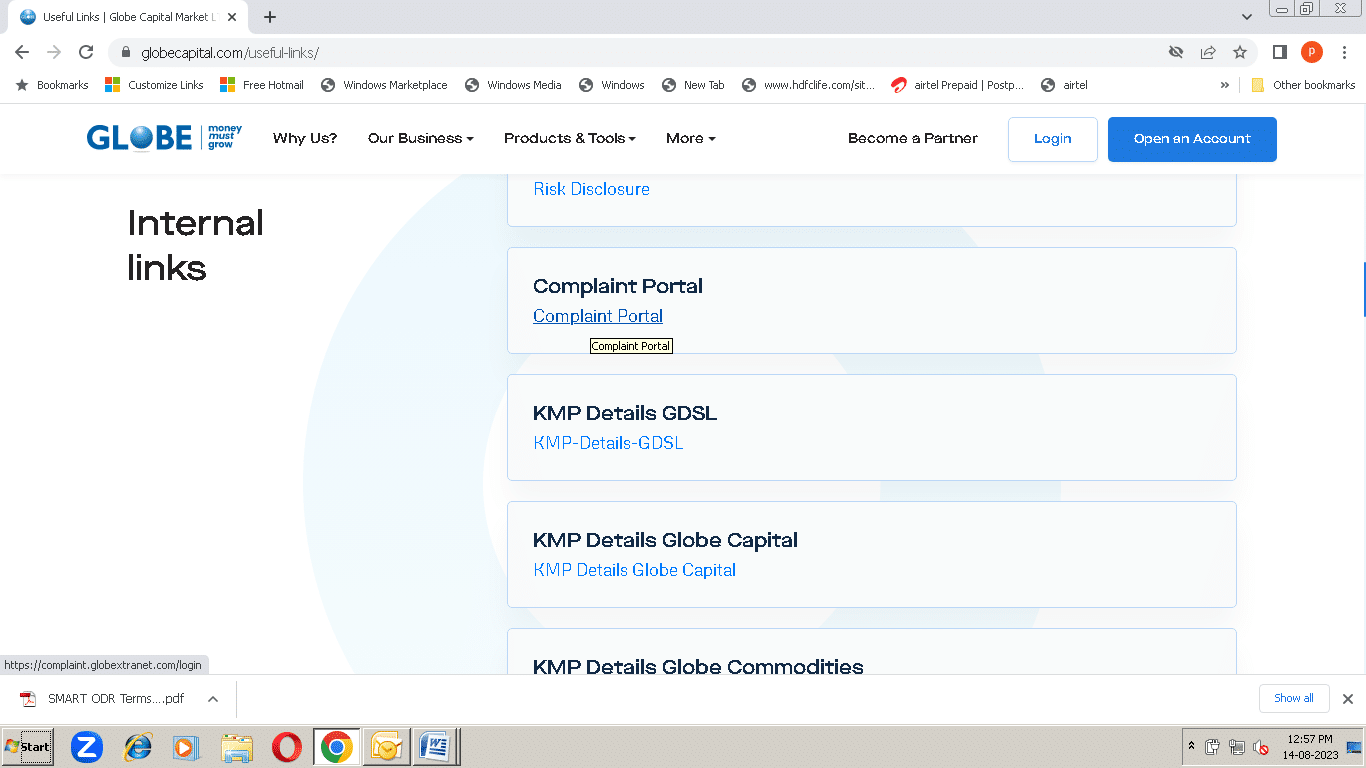Click the browser forward arrow
Screen dimensions: 1366x768
(54, 52)
